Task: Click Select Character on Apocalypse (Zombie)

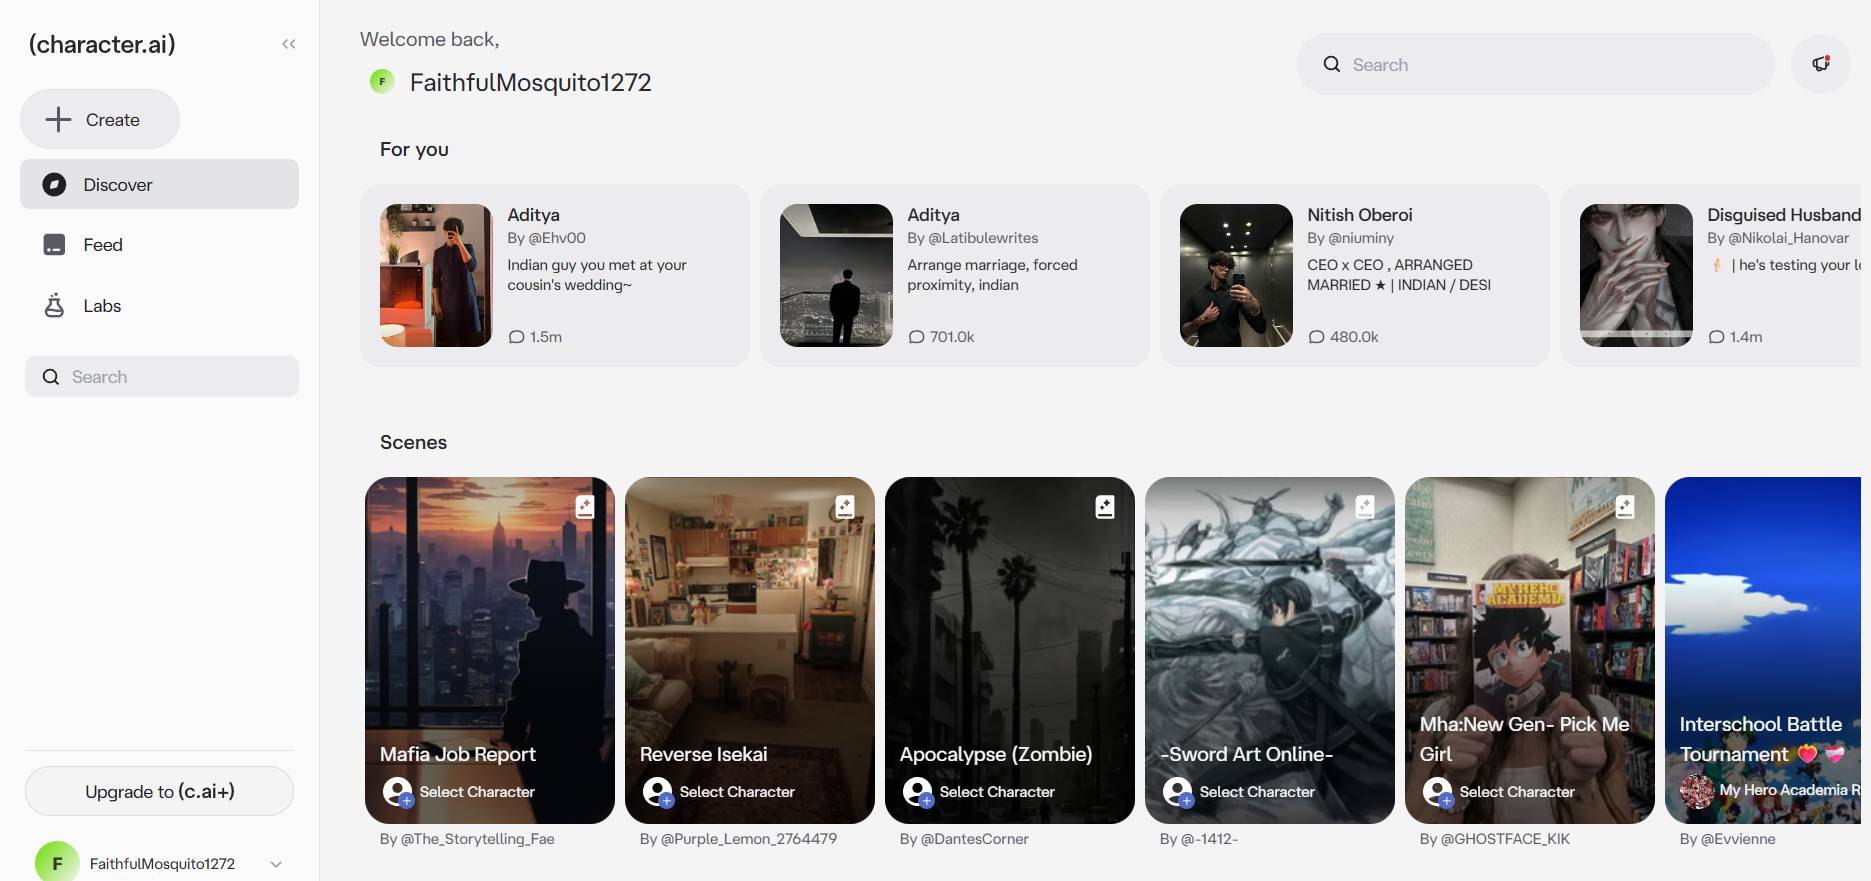Action: (997, 792)
